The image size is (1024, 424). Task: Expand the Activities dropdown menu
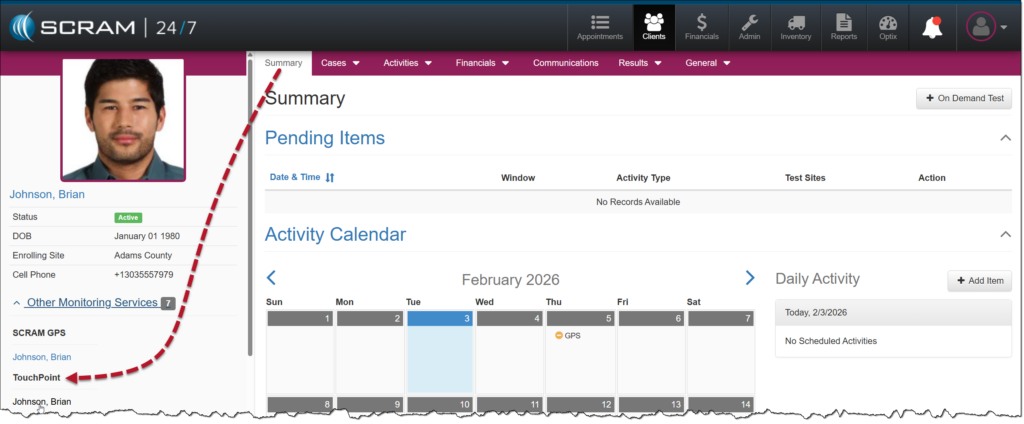(x=407, y=63)
